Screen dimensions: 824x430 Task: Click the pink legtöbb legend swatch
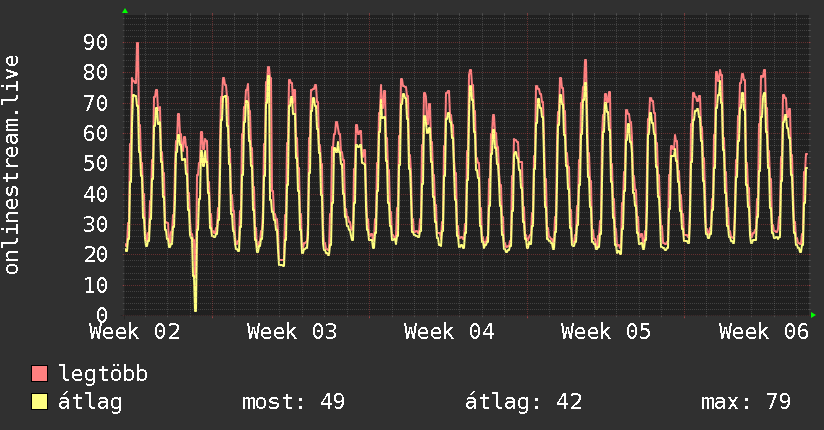[x=39, y=373]
